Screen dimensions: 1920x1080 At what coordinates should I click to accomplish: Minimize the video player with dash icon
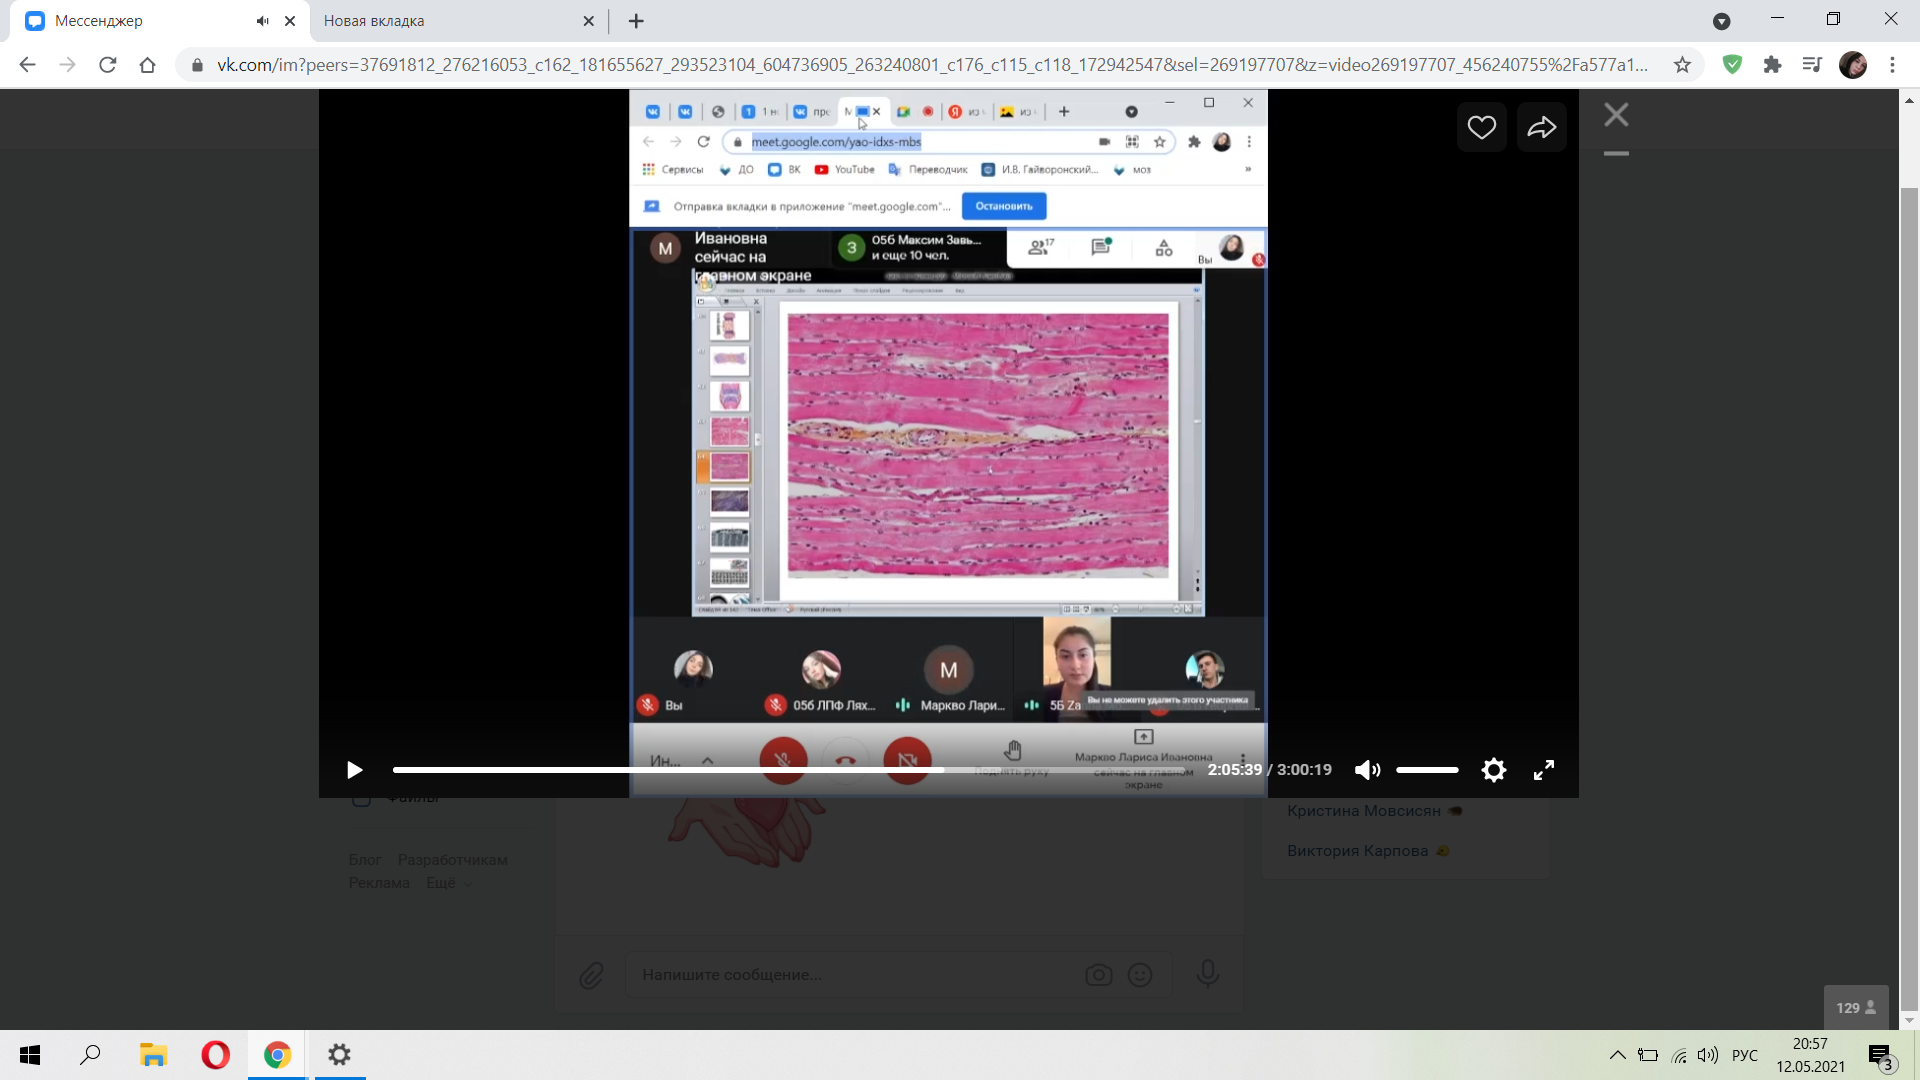1616,154
